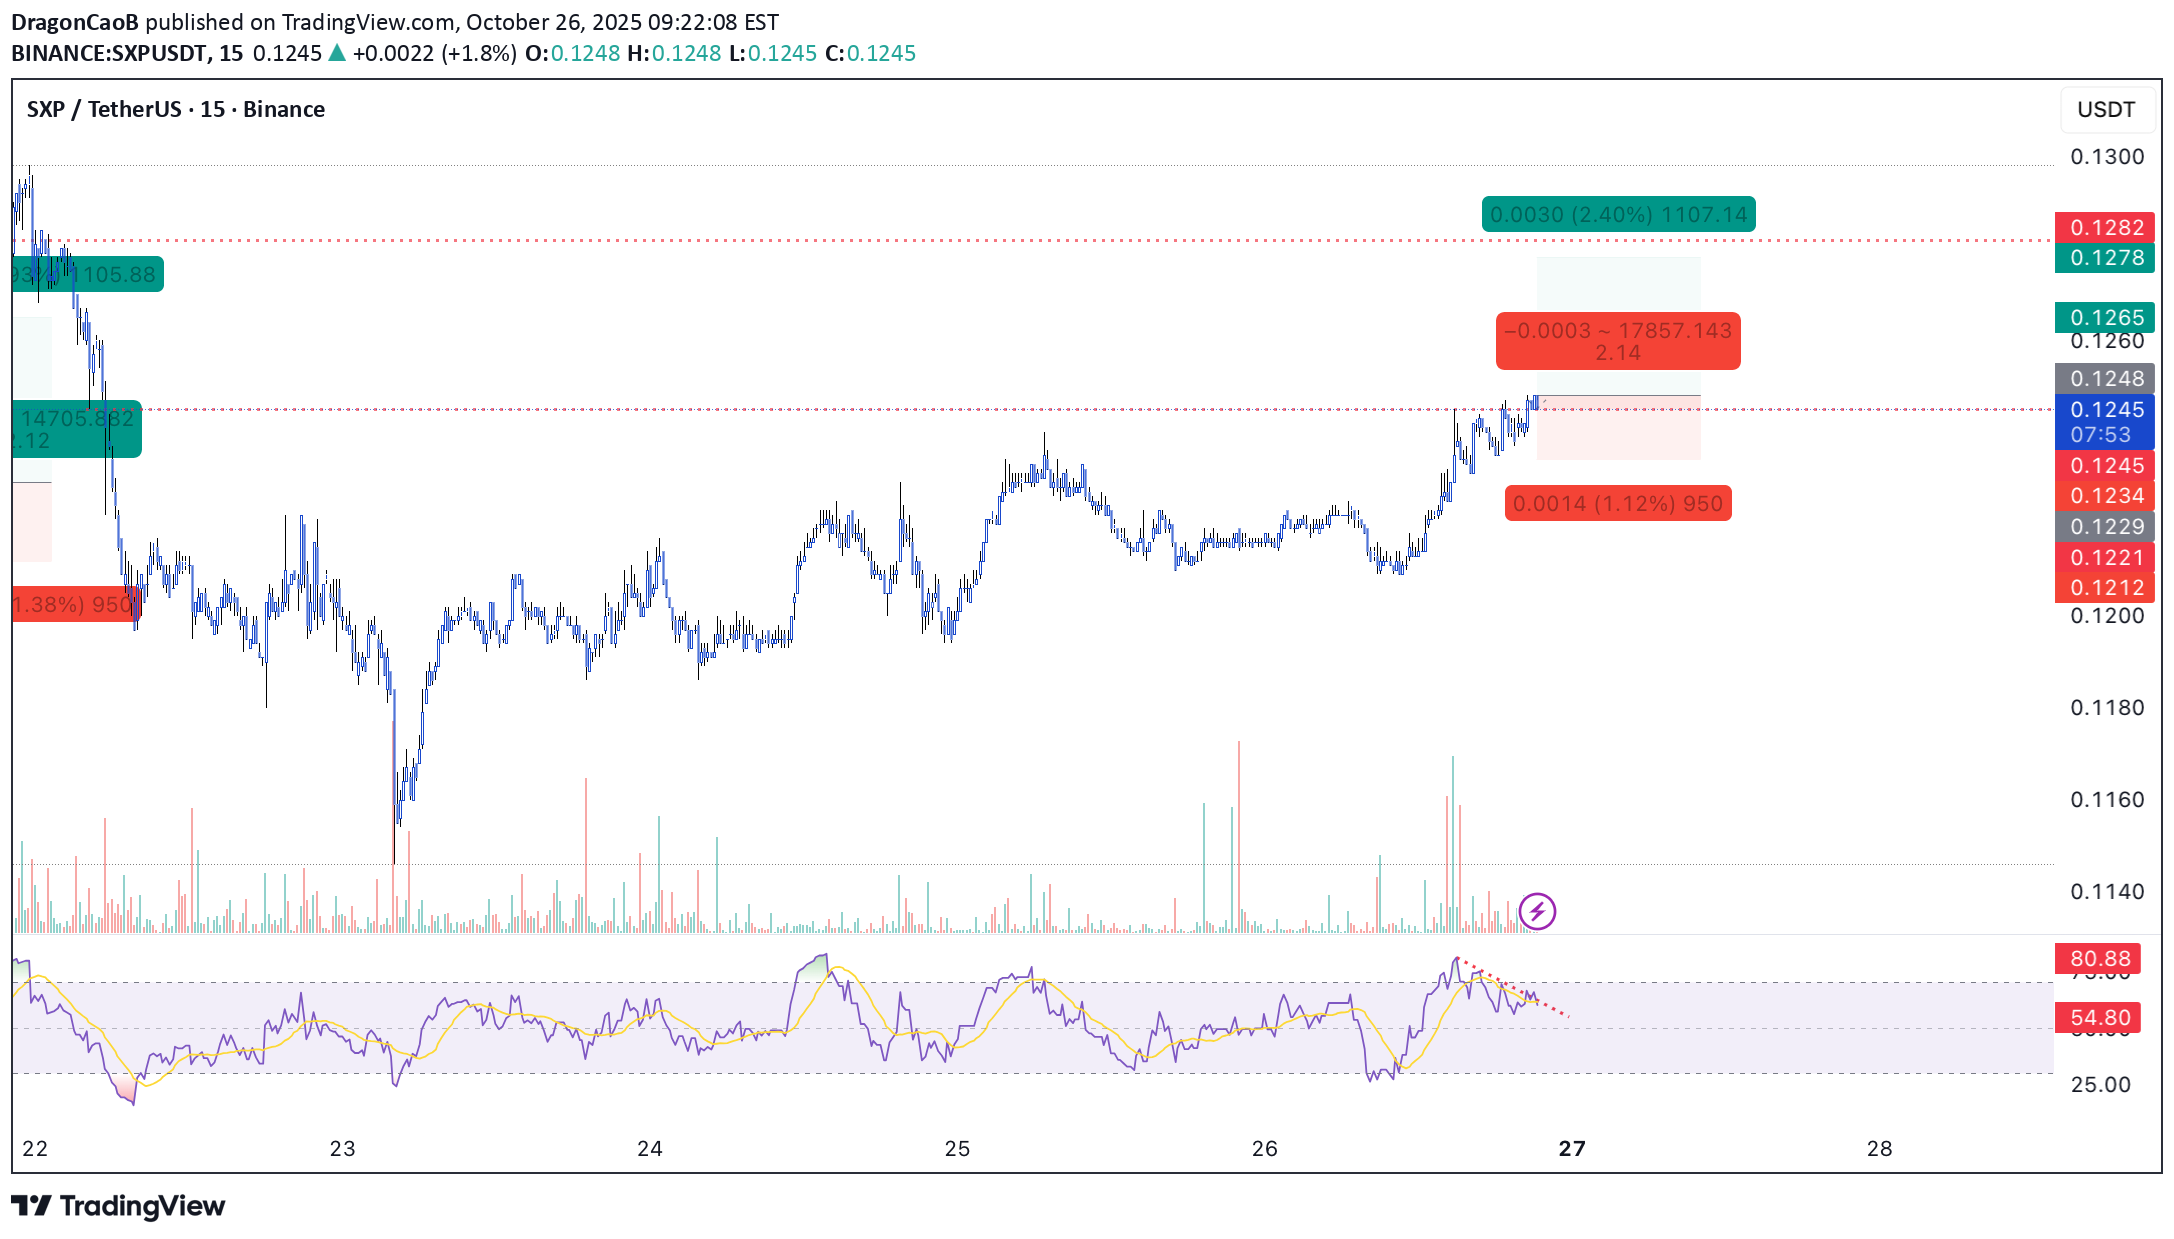Viewport: 2174px width, 1239px height.
Task: Click the green 0.1265 price label
Action: click(2105, 317)
